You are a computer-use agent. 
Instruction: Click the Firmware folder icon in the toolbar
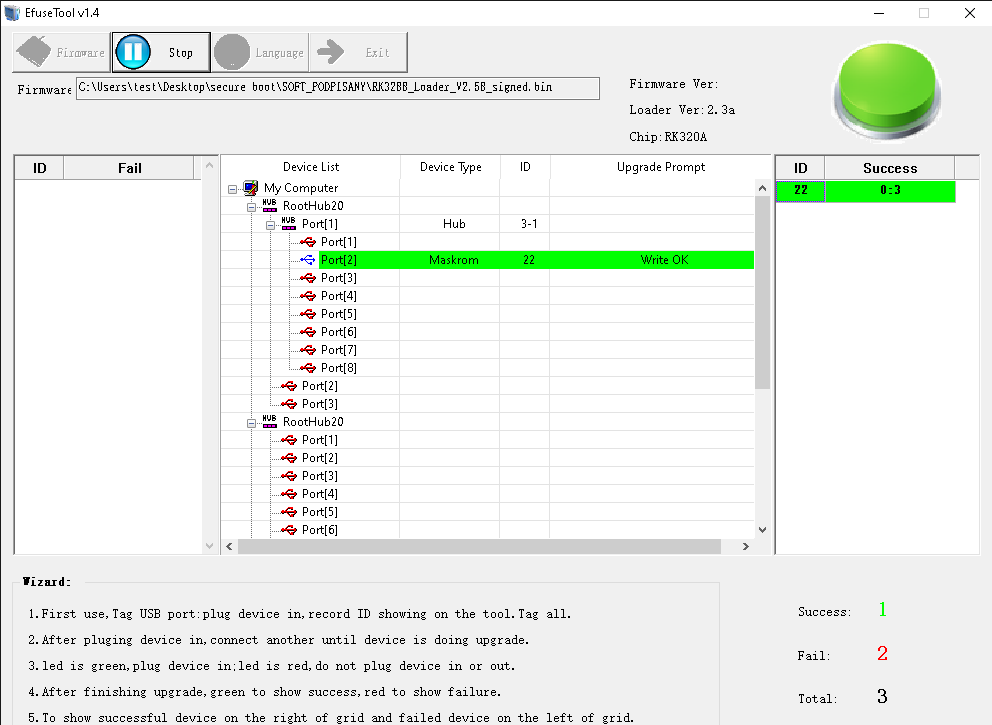[35, 51]
